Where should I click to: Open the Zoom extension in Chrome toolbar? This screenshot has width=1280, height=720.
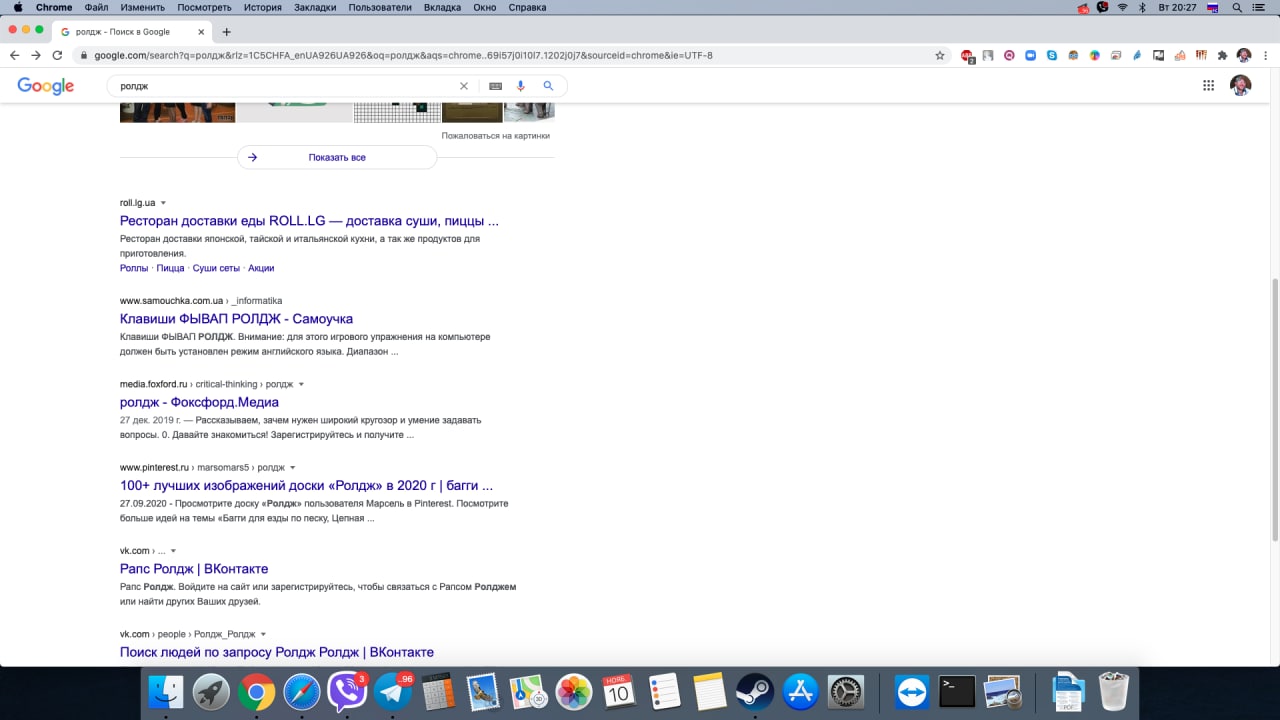click(1030, 55)
